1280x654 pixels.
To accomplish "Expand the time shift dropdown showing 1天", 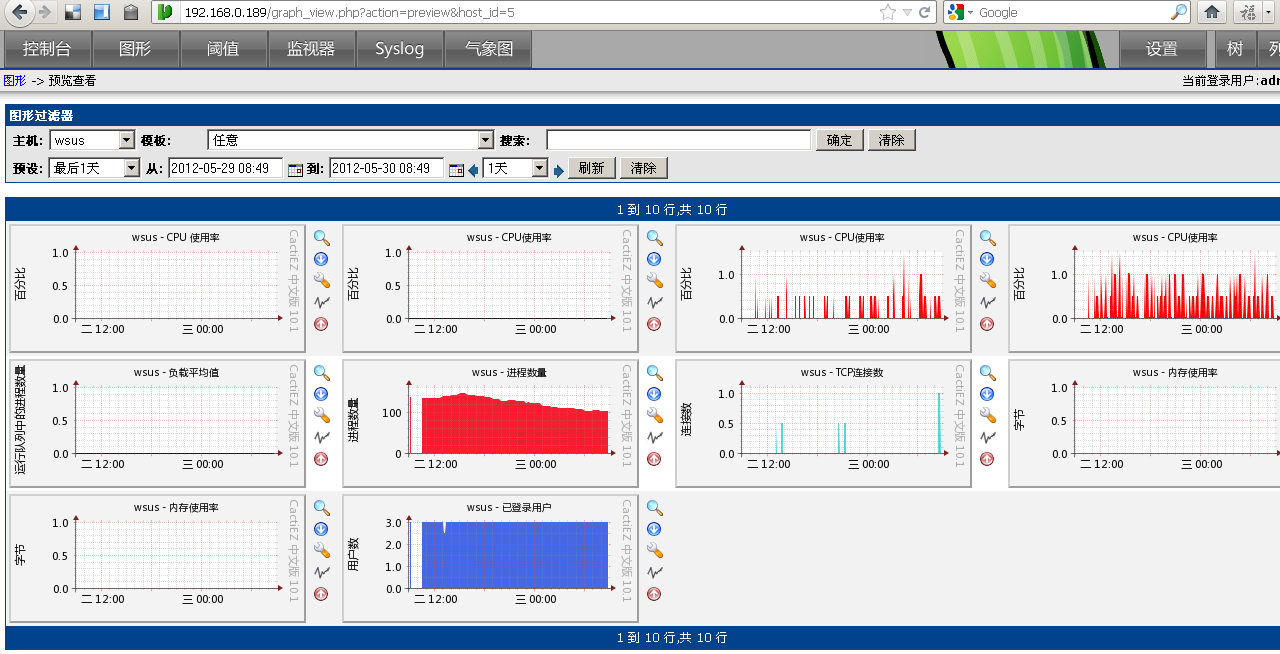I will point(540,168).
